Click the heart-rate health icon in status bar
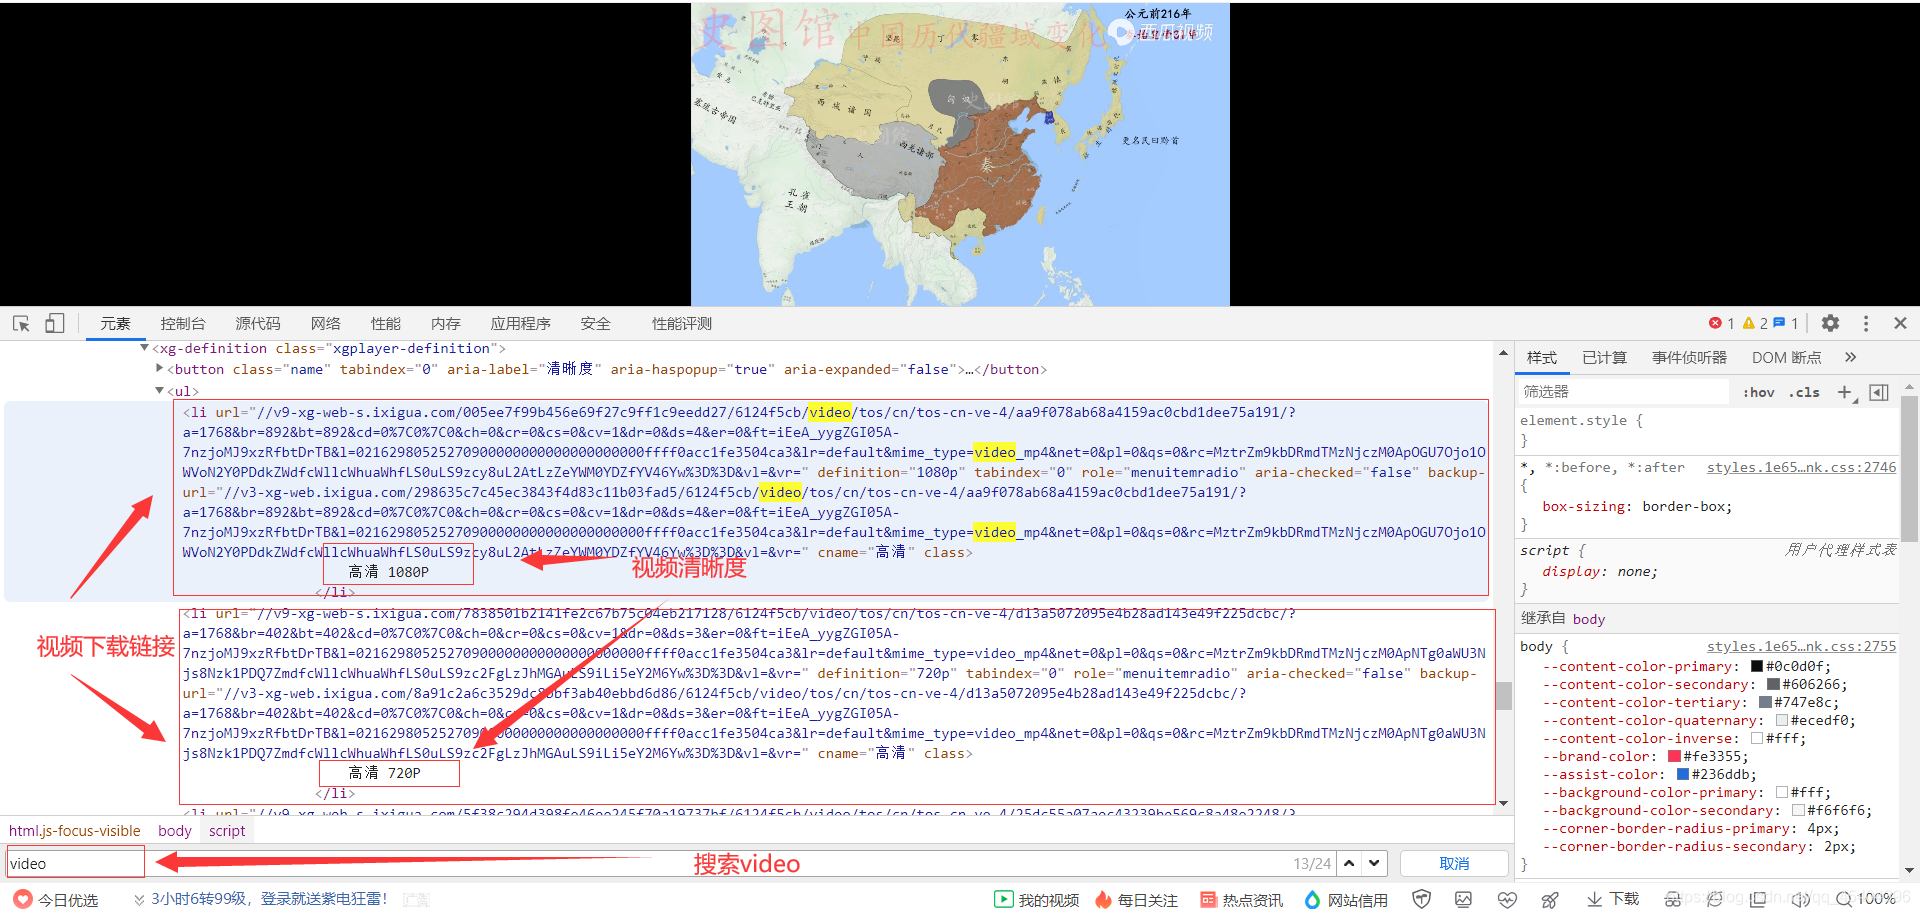The height and width of the screenshot is (915, 1920). click(1507, 899)
